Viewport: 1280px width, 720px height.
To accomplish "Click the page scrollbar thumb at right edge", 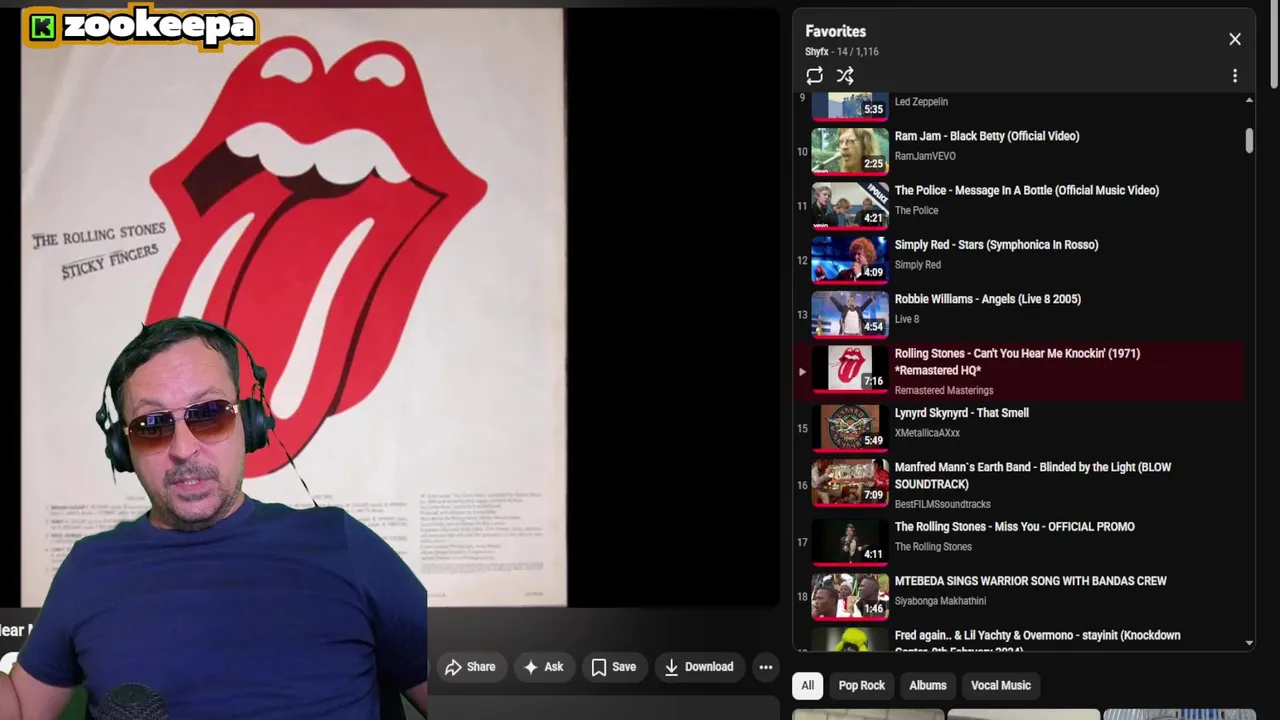I will pos(1273,45).
